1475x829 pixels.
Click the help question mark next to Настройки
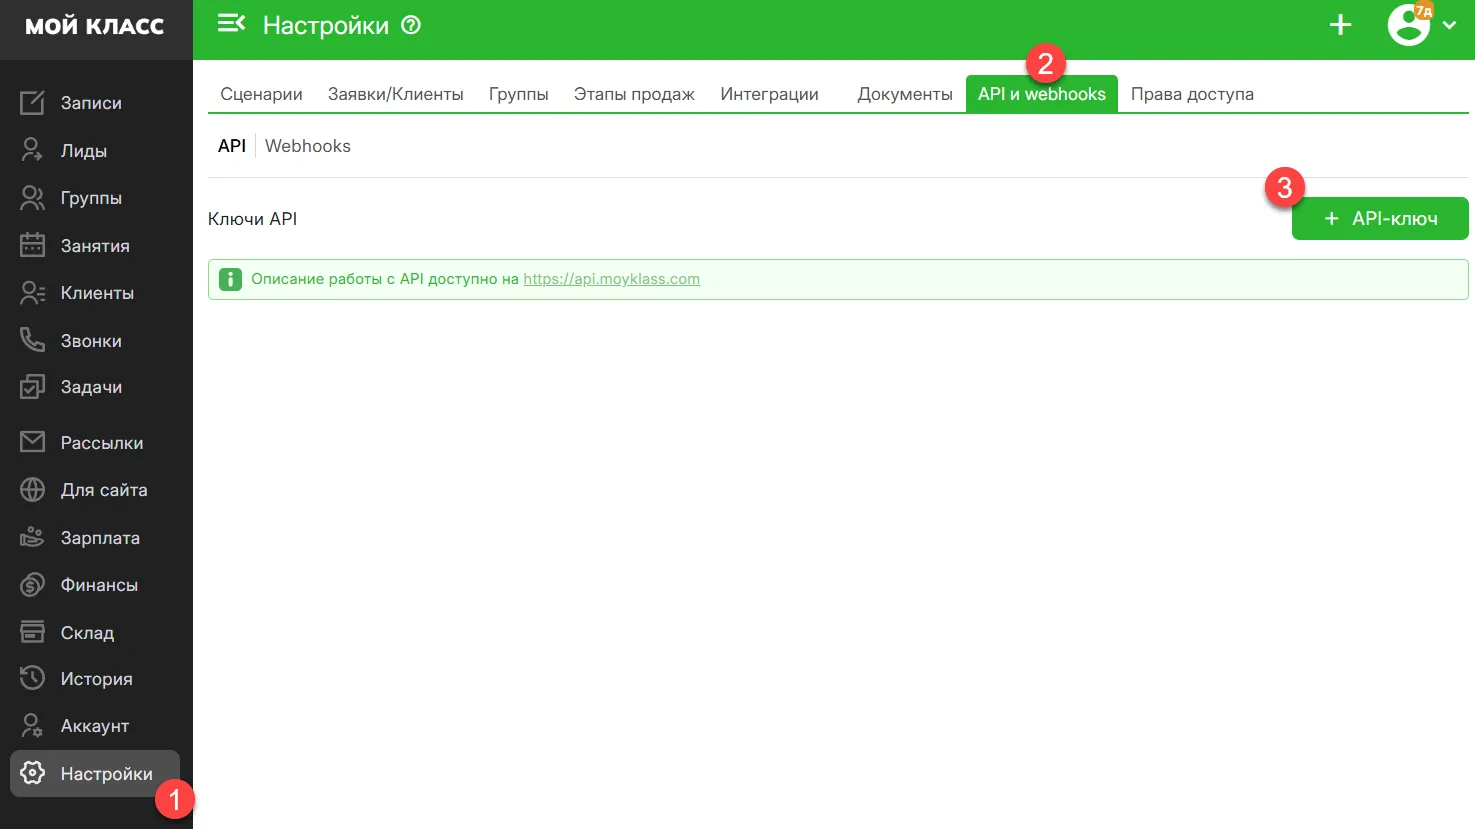click(411, 26)
